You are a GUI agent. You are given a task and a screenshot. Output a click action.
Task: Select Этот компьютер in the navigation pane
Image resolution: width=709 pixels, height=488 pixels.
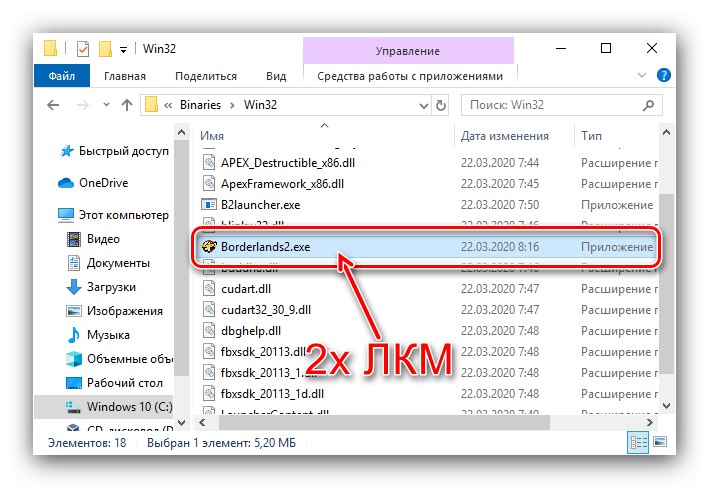coord(123,215)
